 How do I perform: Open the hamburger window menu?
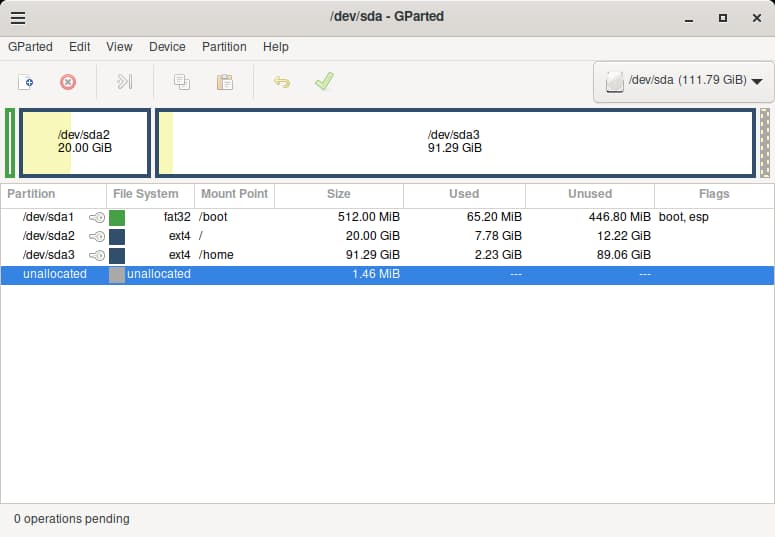[x=18, y=18]
